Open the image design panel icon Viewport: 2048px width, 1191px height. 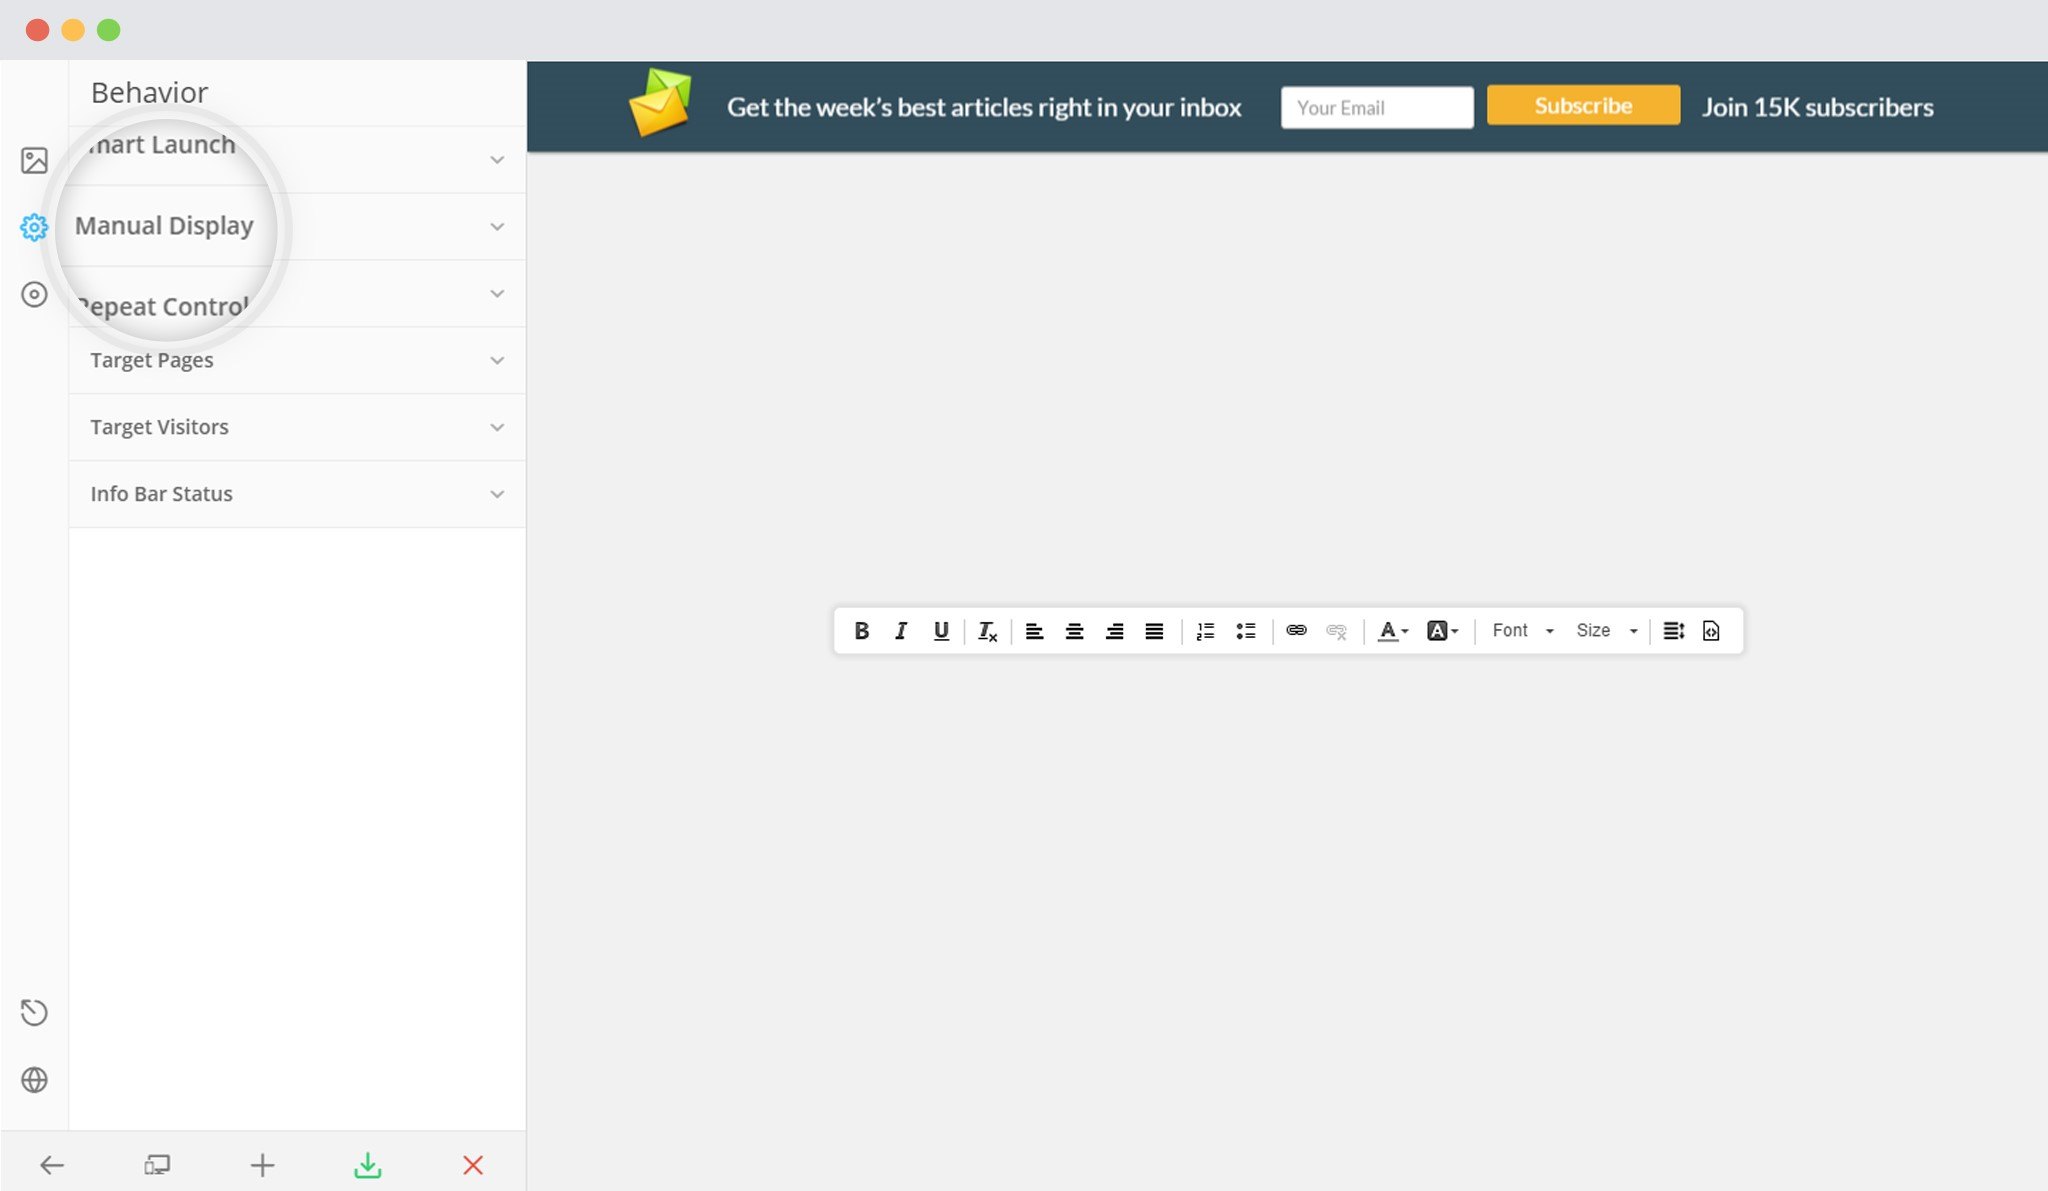[x=34, y=160]
